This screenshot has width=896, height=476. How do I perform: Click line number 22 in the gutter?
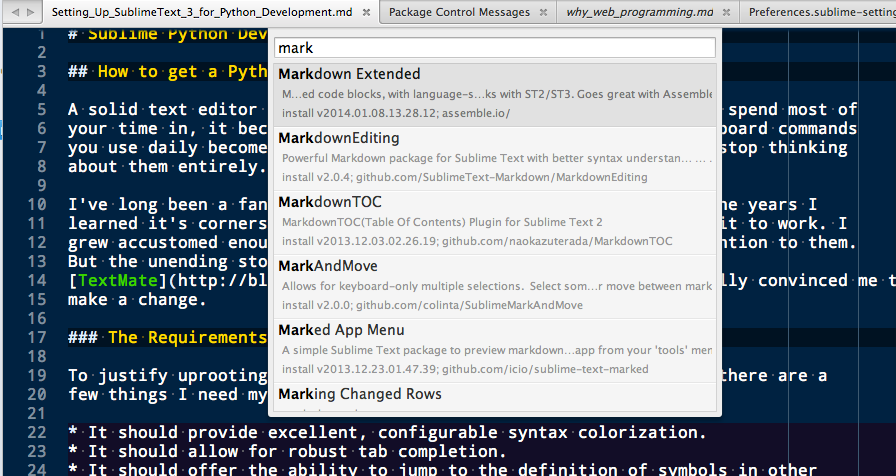click(x=38, y=432)
